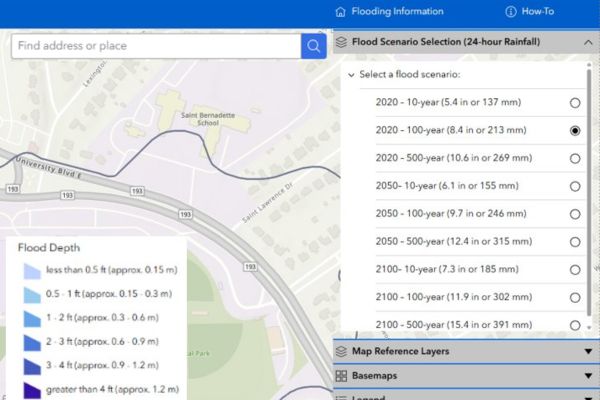600x400 pixels.
Task: Click the info icon beside How-To
Action: pyautogui.click(x=510, y=12)
